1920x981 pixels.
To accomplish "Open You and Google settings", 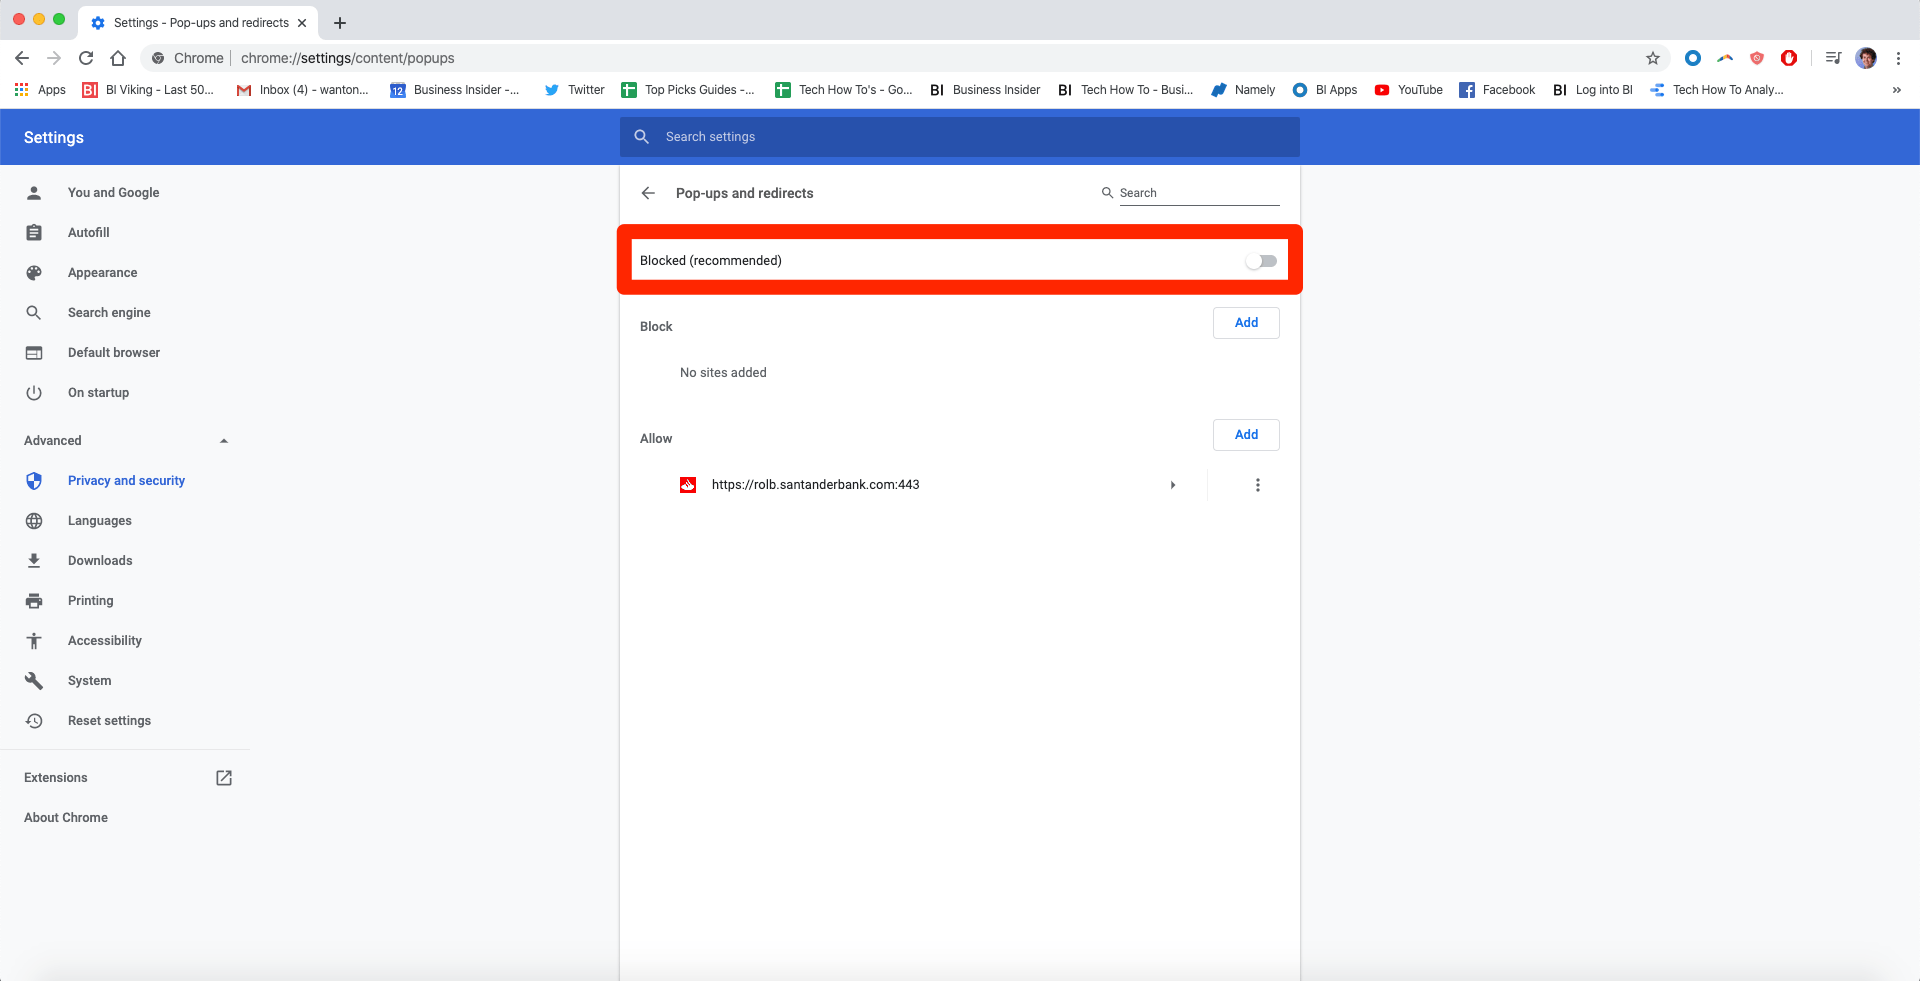I will click(x=113, y=193).
